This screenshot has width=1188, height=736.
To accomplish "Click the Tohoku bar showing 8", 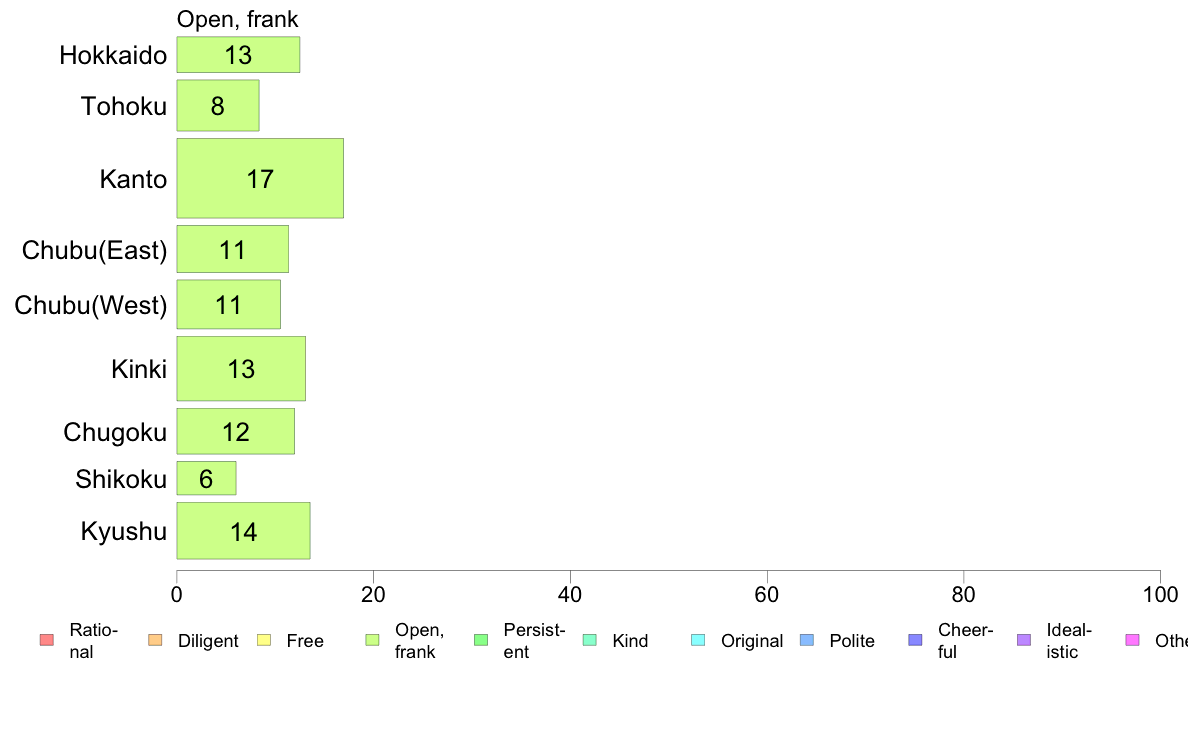I will tap(218, 105).
